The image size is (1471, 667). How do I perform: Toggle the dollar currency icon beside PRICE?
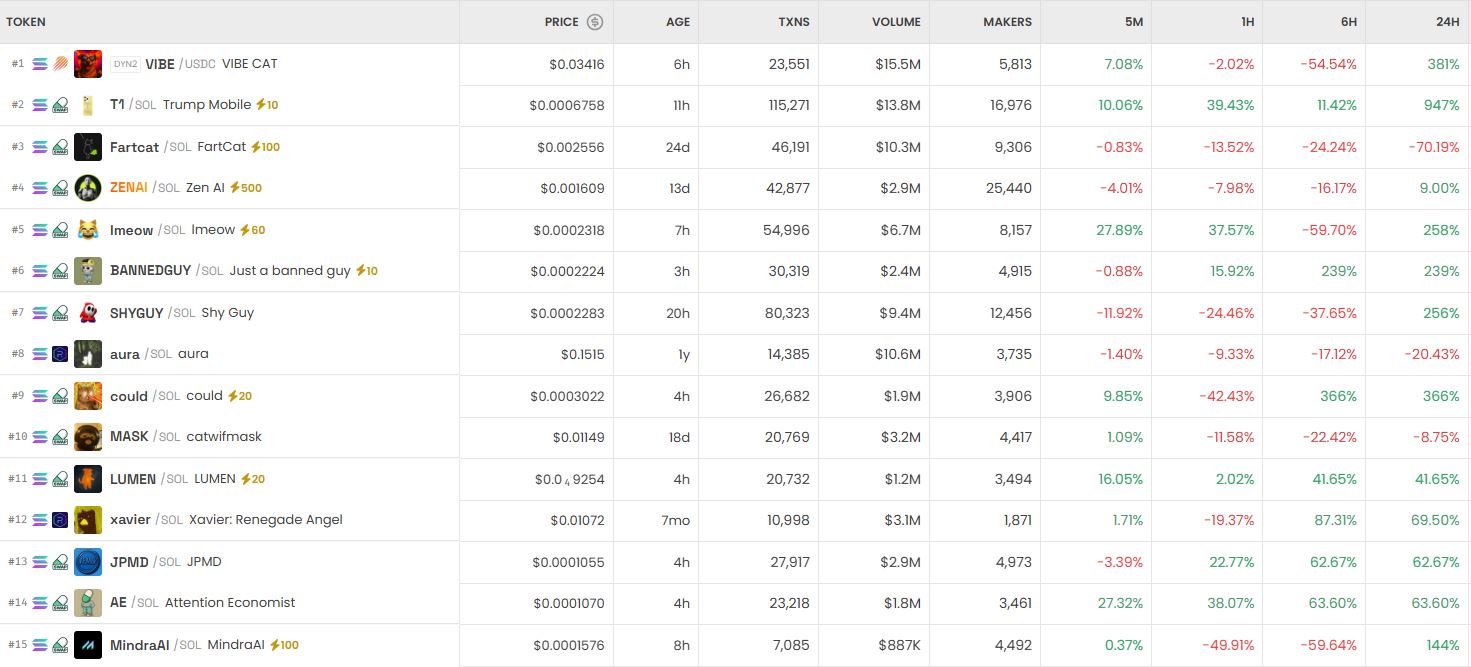595,22
